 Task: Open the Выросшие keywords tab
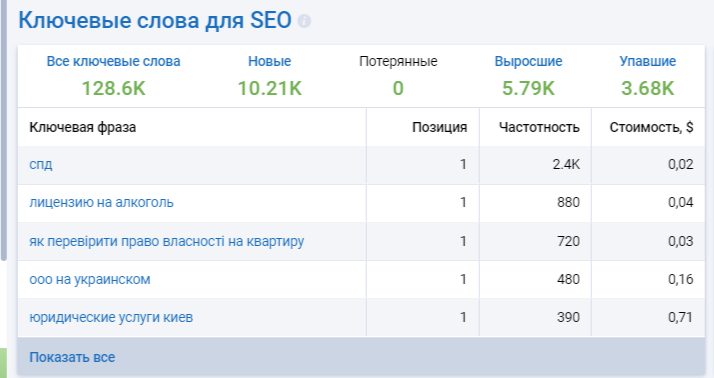(528, 61)
